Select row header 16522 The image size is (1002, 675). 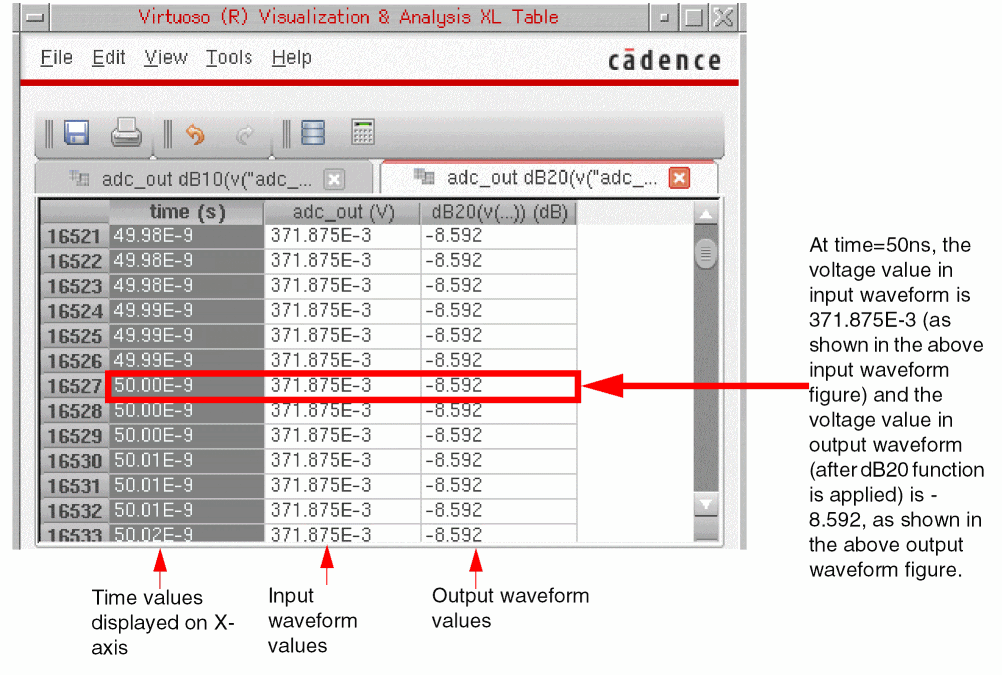pos(74,261)
